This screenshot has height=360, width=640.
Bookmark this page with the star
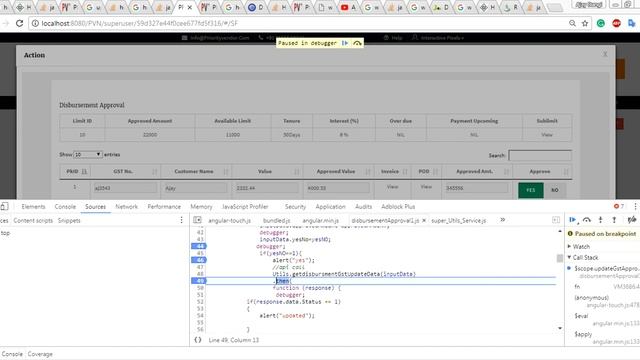(585, 23)
